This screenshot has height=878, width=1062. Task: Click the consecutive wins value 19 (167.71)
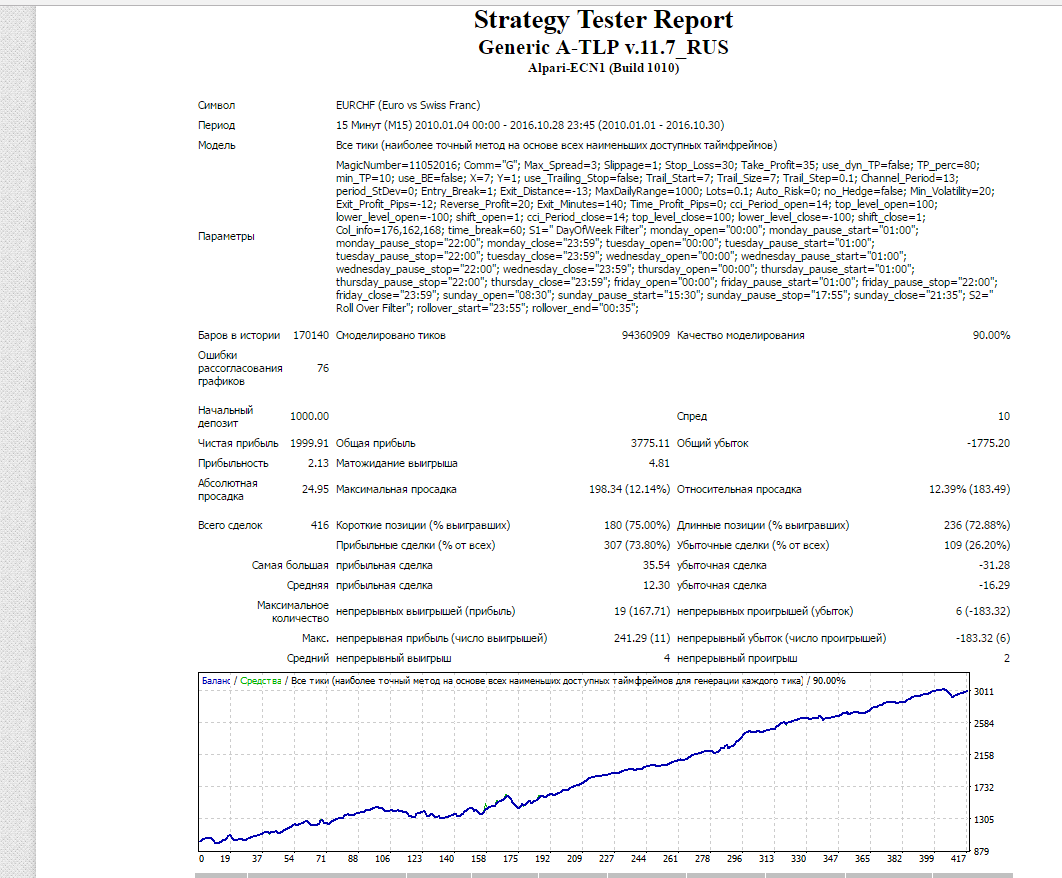(642, 611)
